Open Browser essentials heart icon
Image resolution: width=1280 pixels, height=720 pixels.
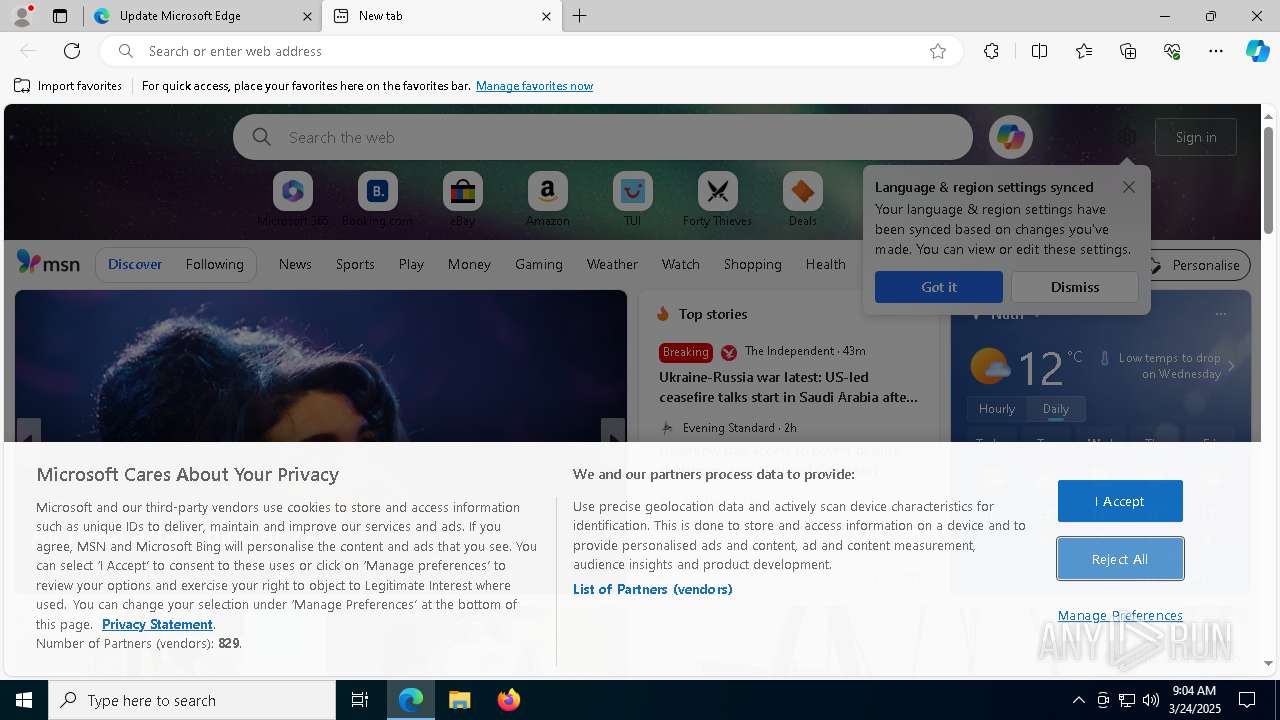pos(1172,51)
